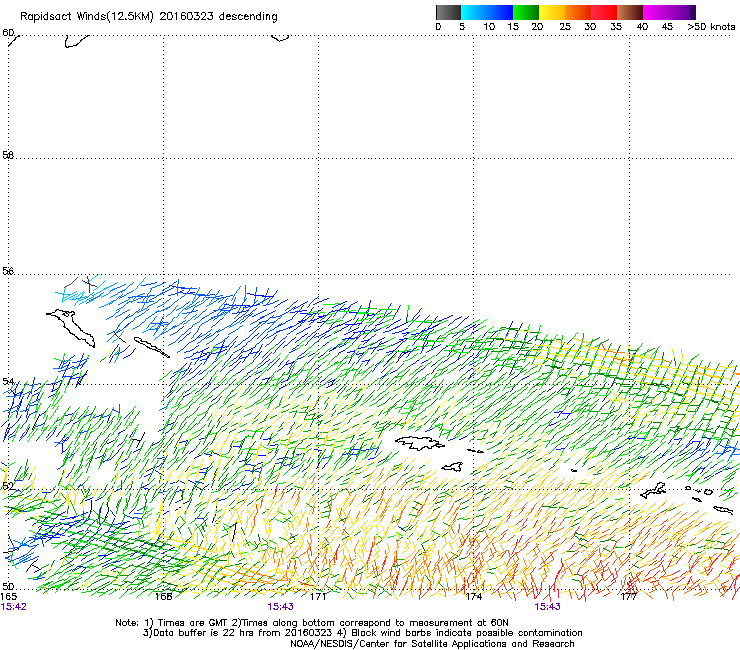Click the 'Data buffer is 22 hrs' note line
740x650 pixels.
click(362, 633)
